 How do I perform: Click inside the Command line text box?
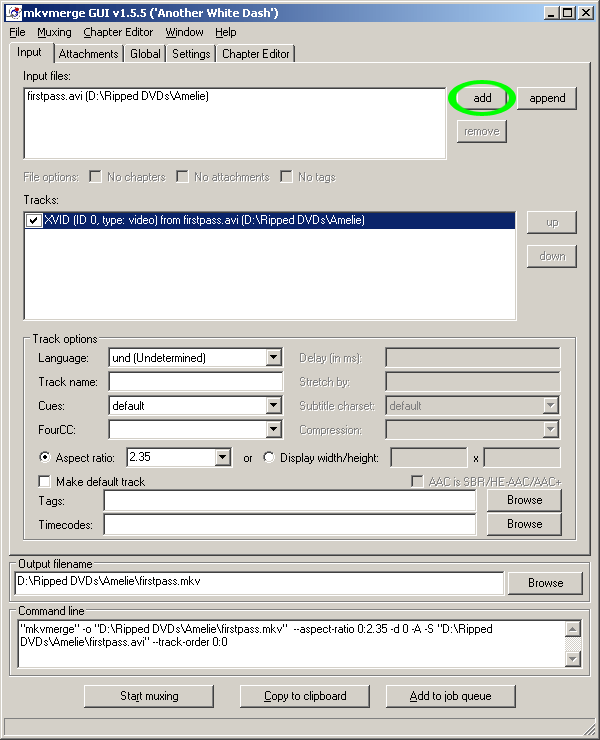point(291,644)
